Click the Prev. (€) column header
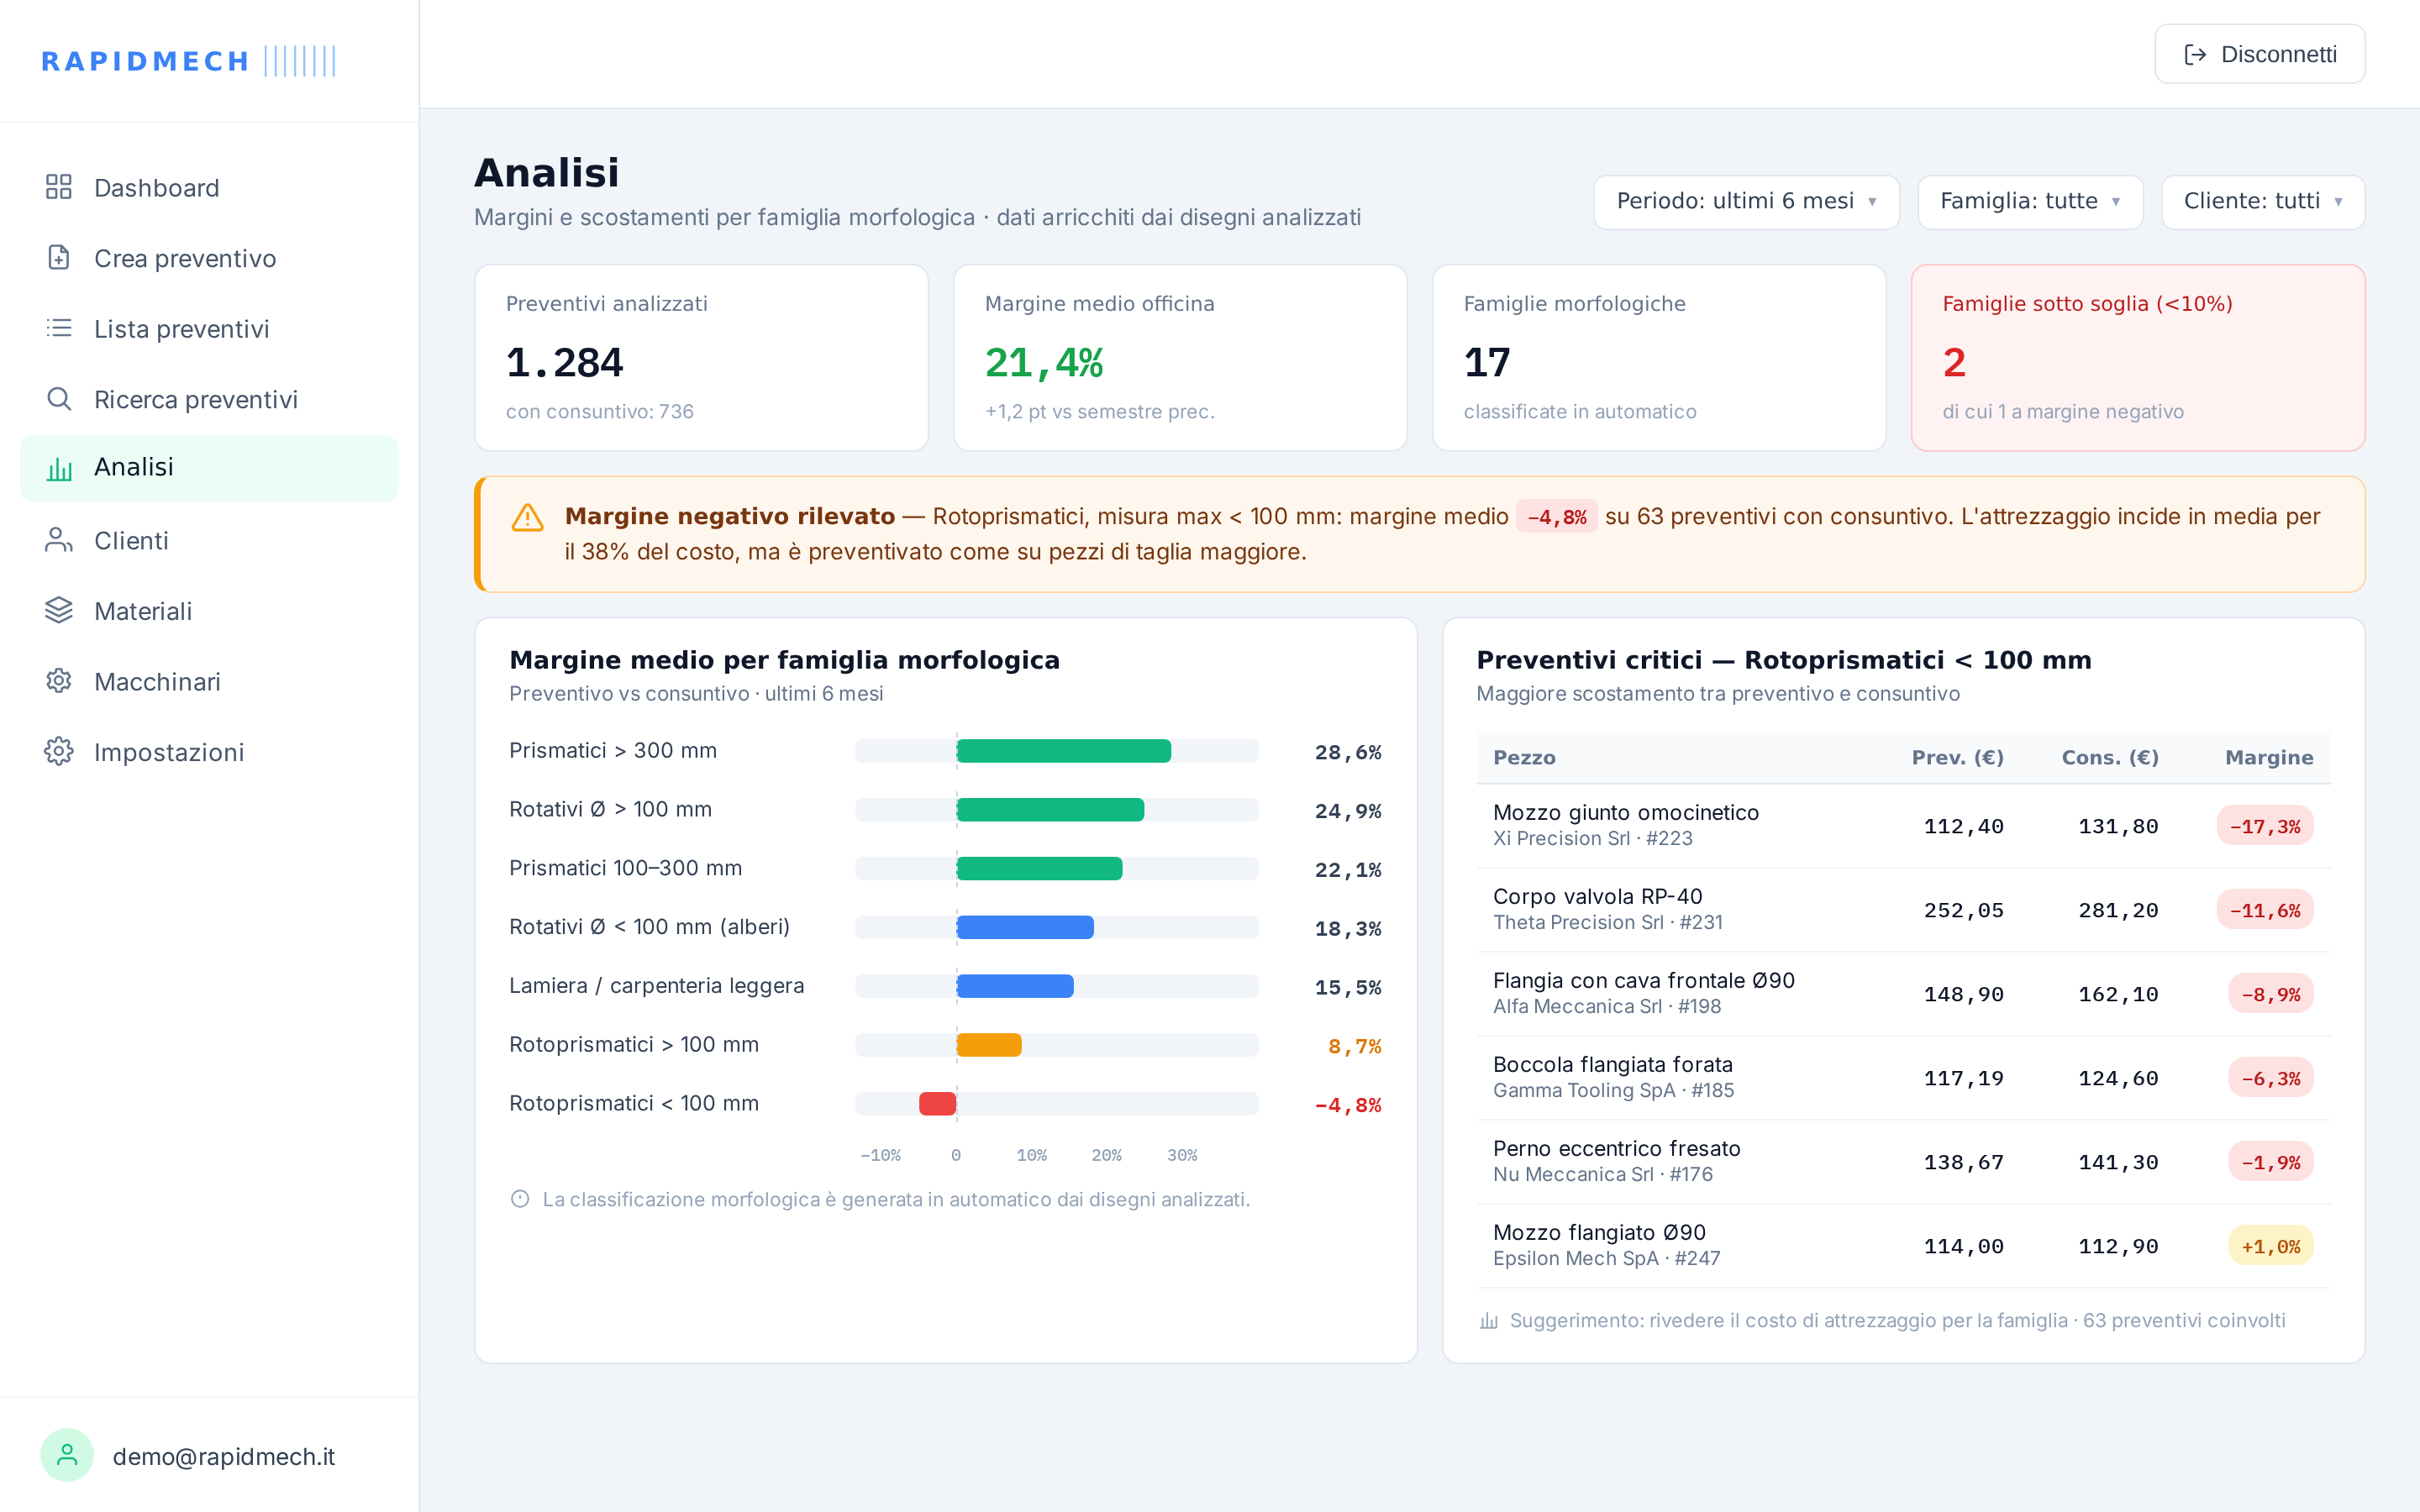Viewport: 2420px width, 1512px height. coord(1957,758)
